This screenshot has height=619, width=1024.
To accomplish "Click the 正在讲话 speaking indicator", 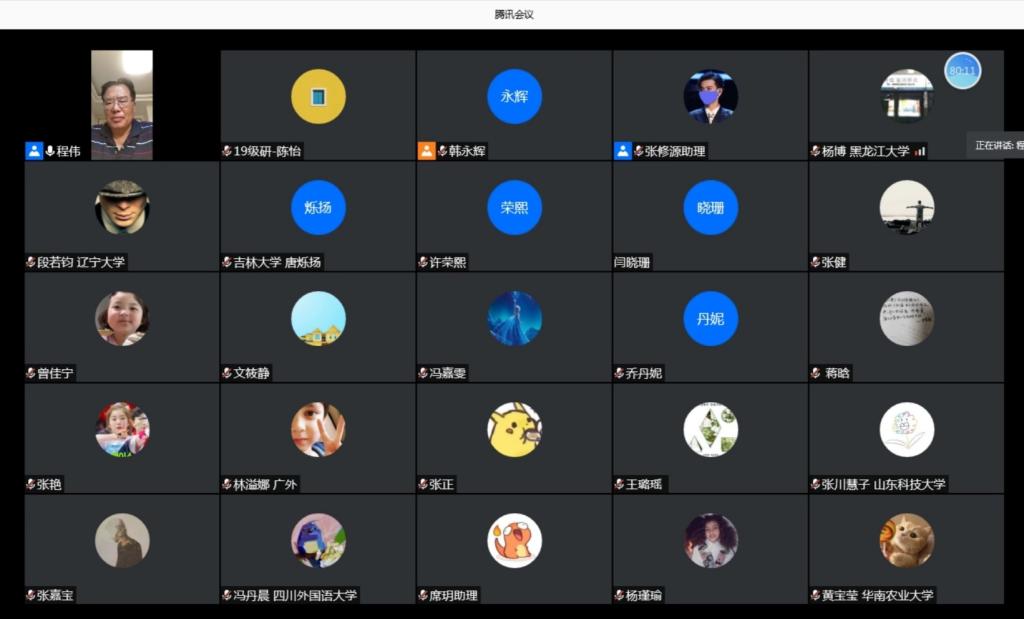I will (996, 145).
